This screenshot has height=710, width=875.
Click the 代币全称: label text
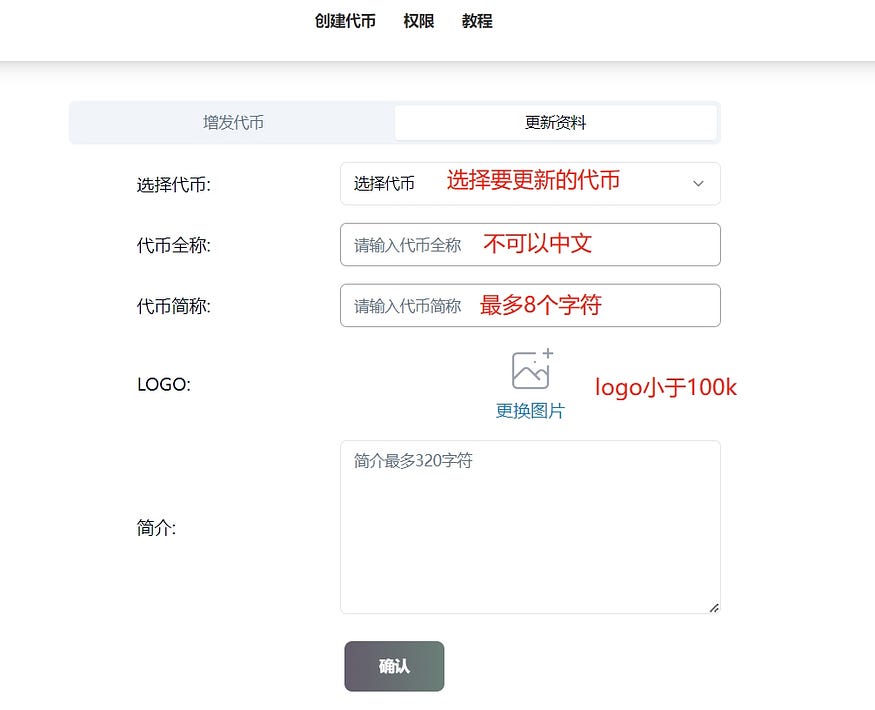[x=174, y=245]
